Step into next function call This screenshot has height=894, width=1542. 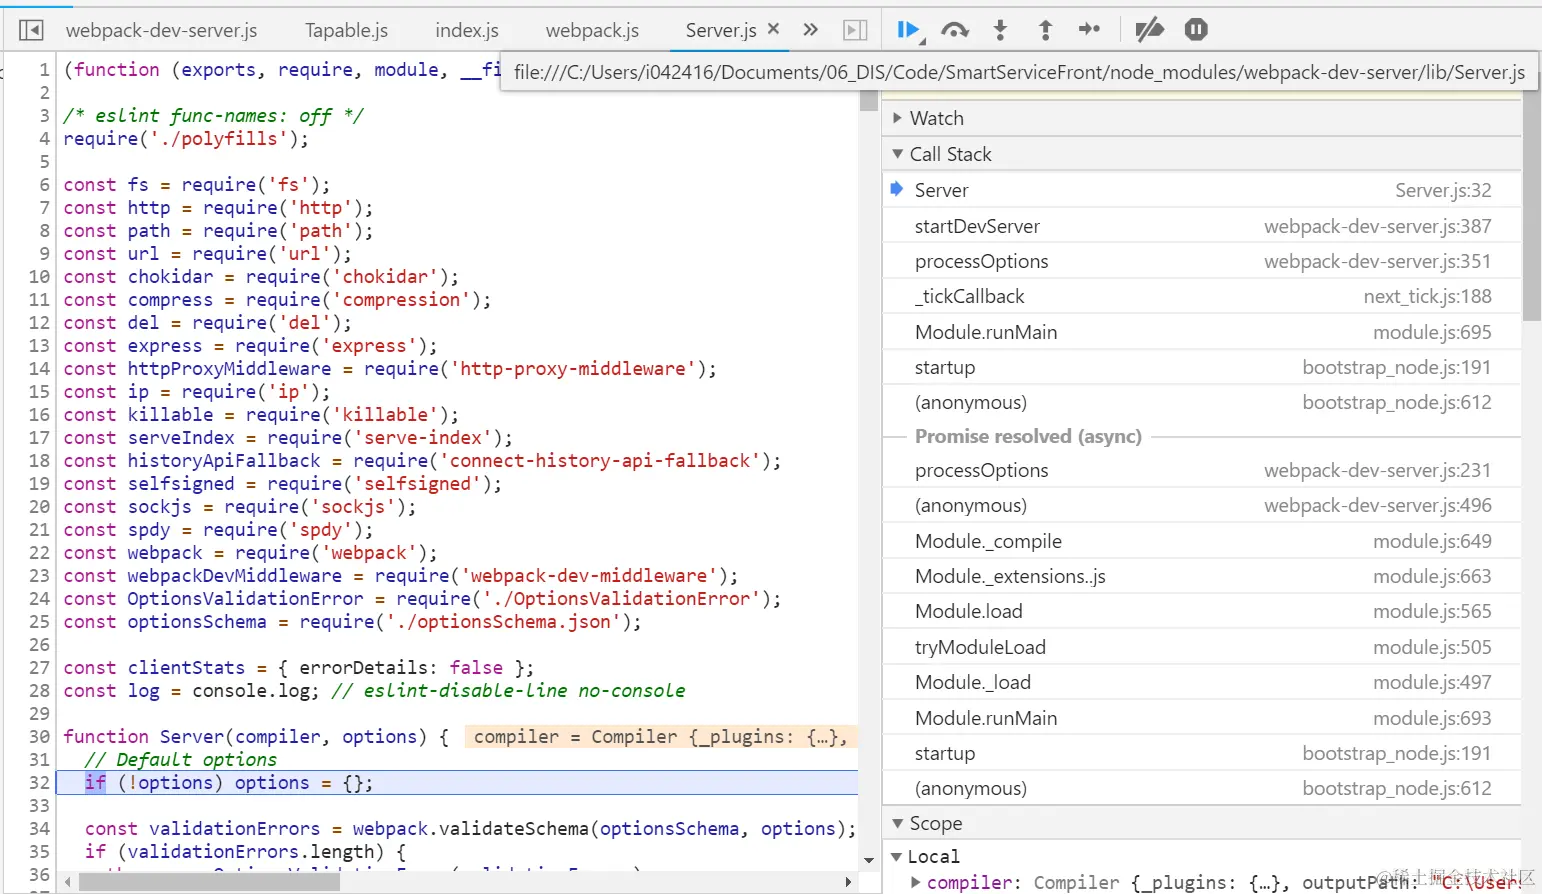click(1000, 30)
